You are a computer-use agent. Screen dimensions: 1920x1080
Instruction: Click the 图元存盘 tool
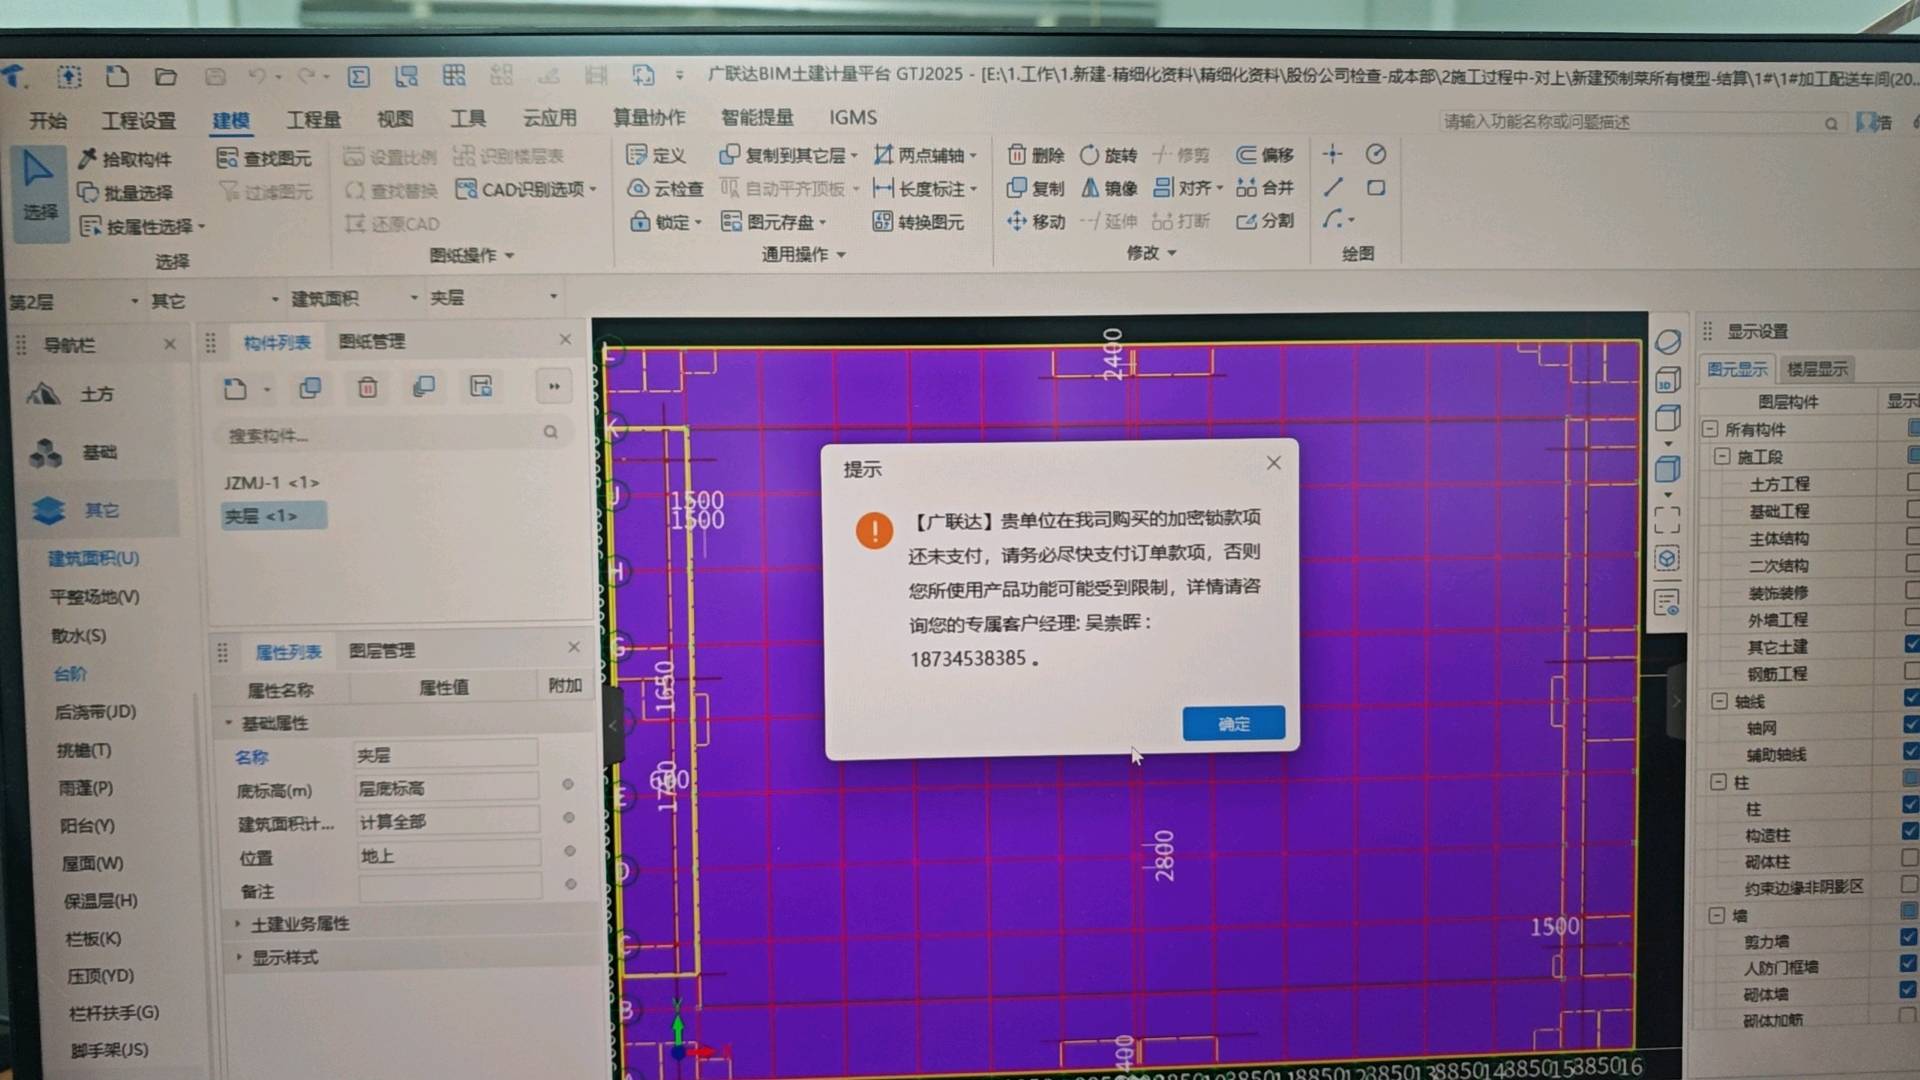[774, 222]
